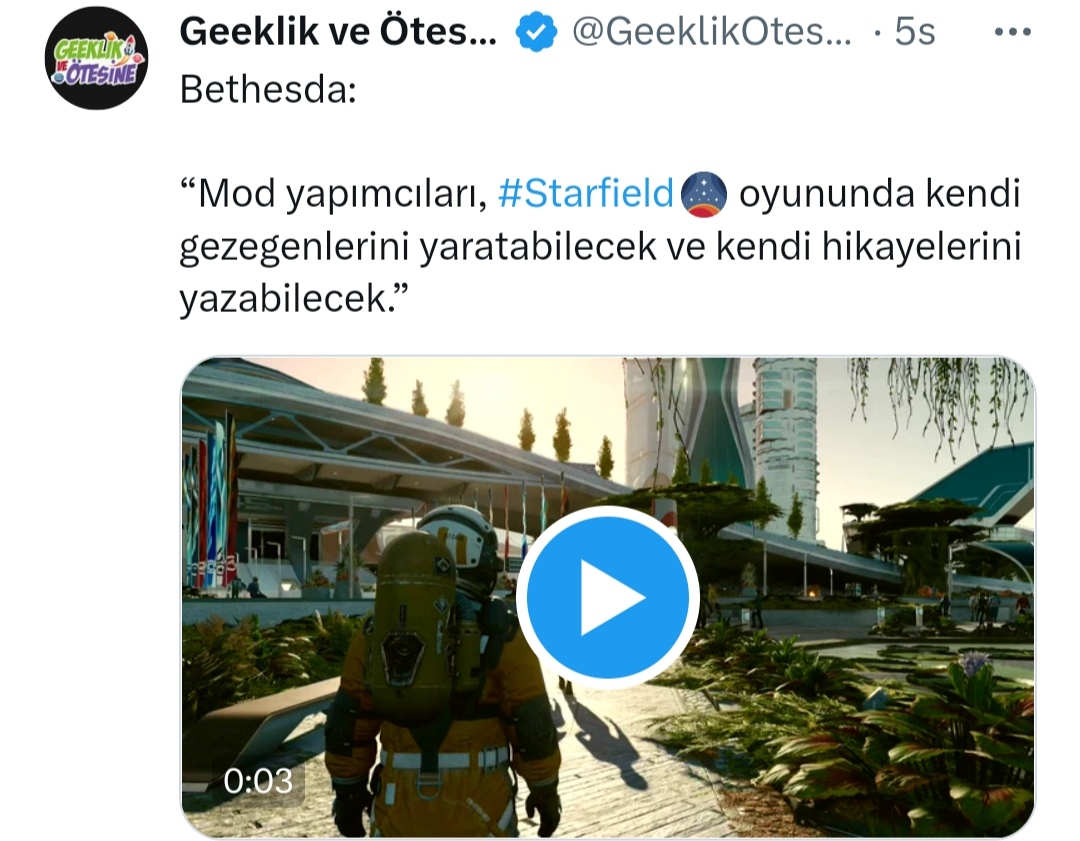Click the Geeklik ve Ötes... display name

tap(338, 32)
